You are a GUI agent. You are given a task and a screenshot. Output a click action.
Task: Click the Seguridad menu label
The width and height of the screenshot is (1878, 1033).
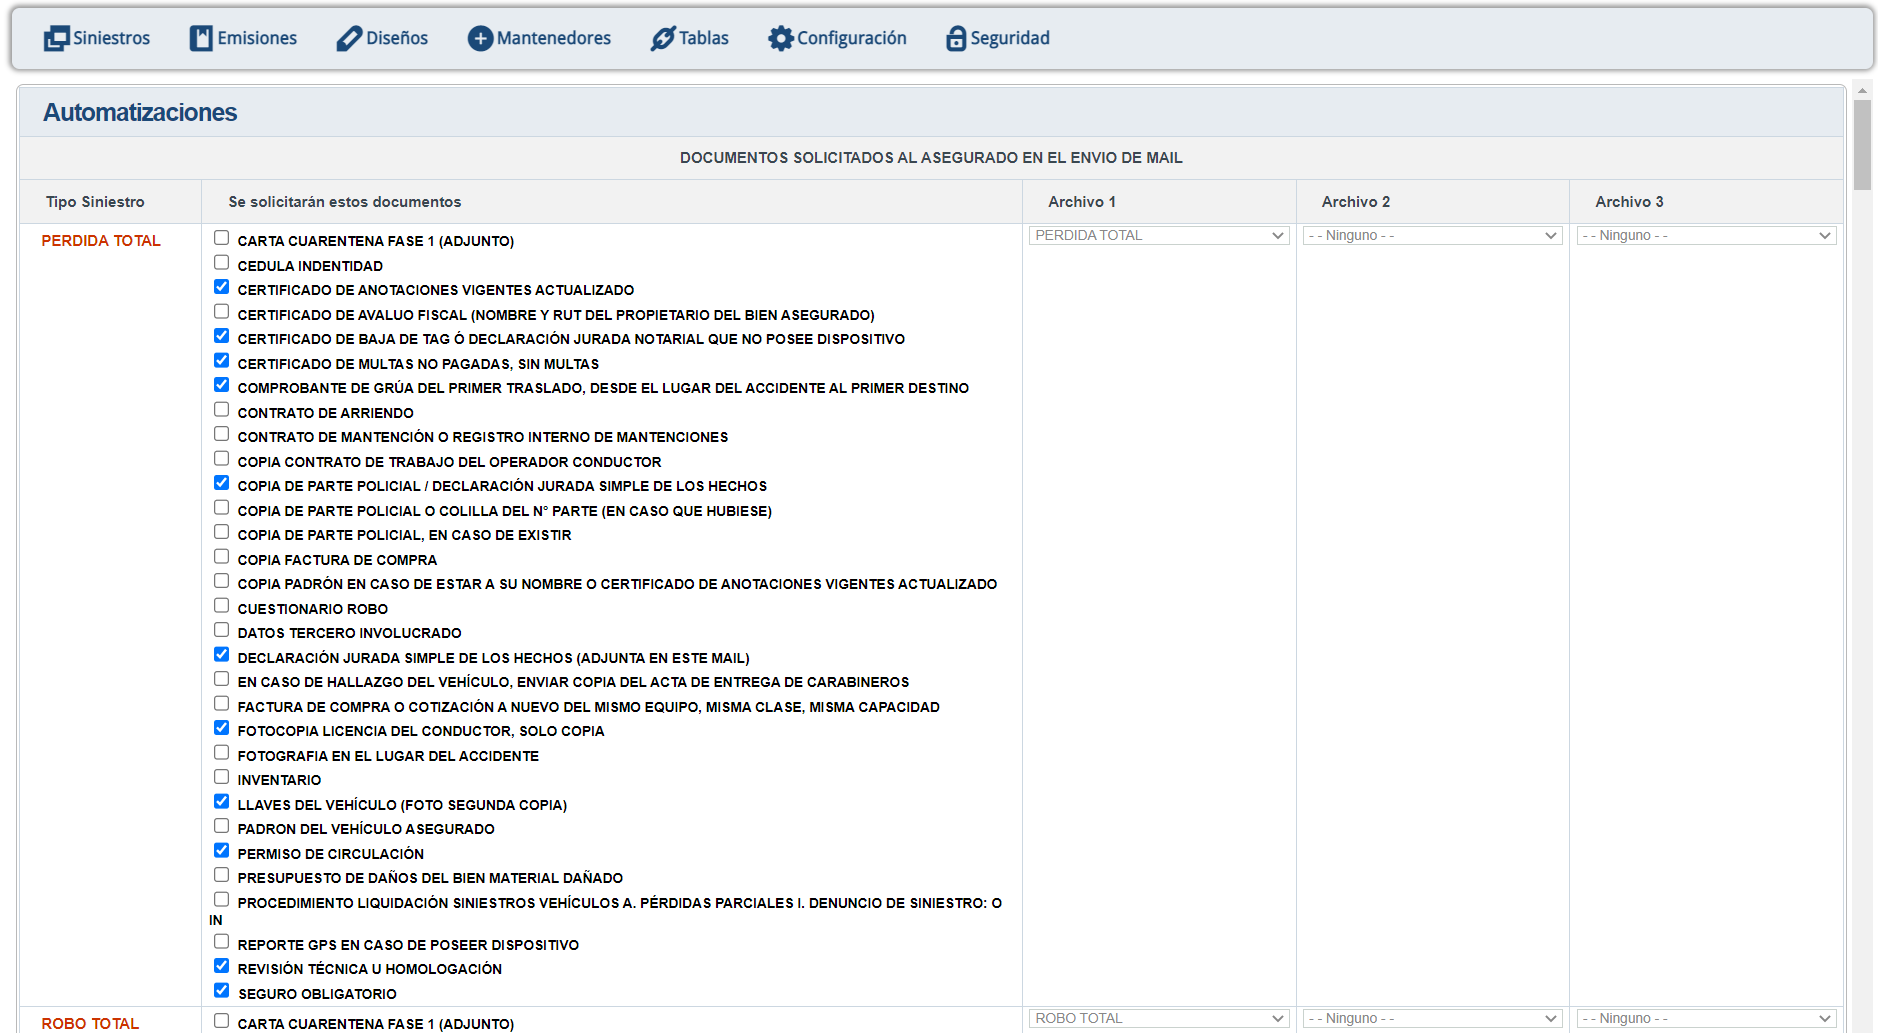(1010, 38)
